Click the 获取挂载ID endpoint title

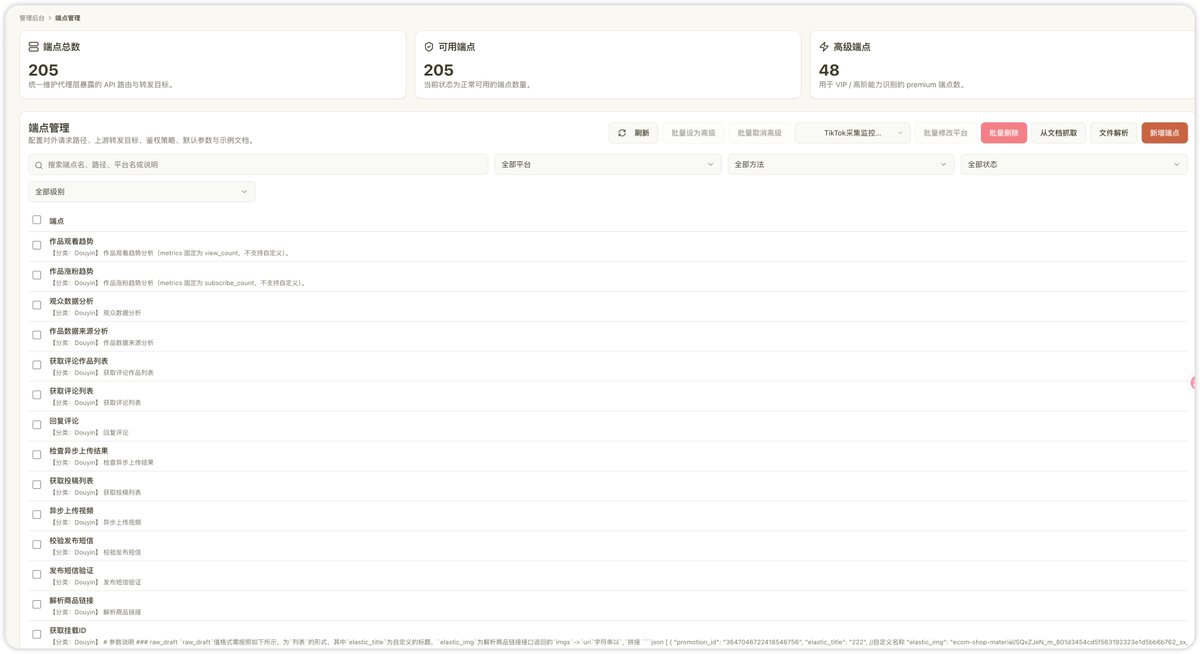69,630
